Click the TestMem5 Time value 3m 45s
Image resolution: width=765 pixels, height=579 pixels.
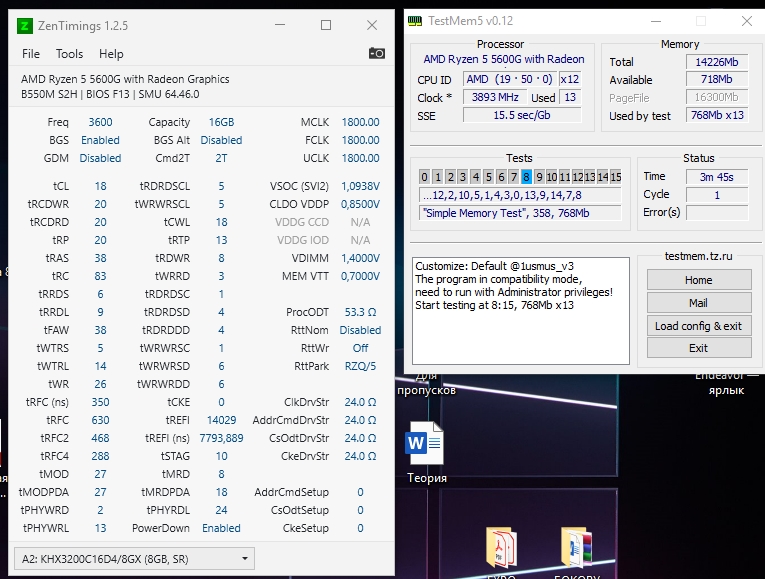717,177
